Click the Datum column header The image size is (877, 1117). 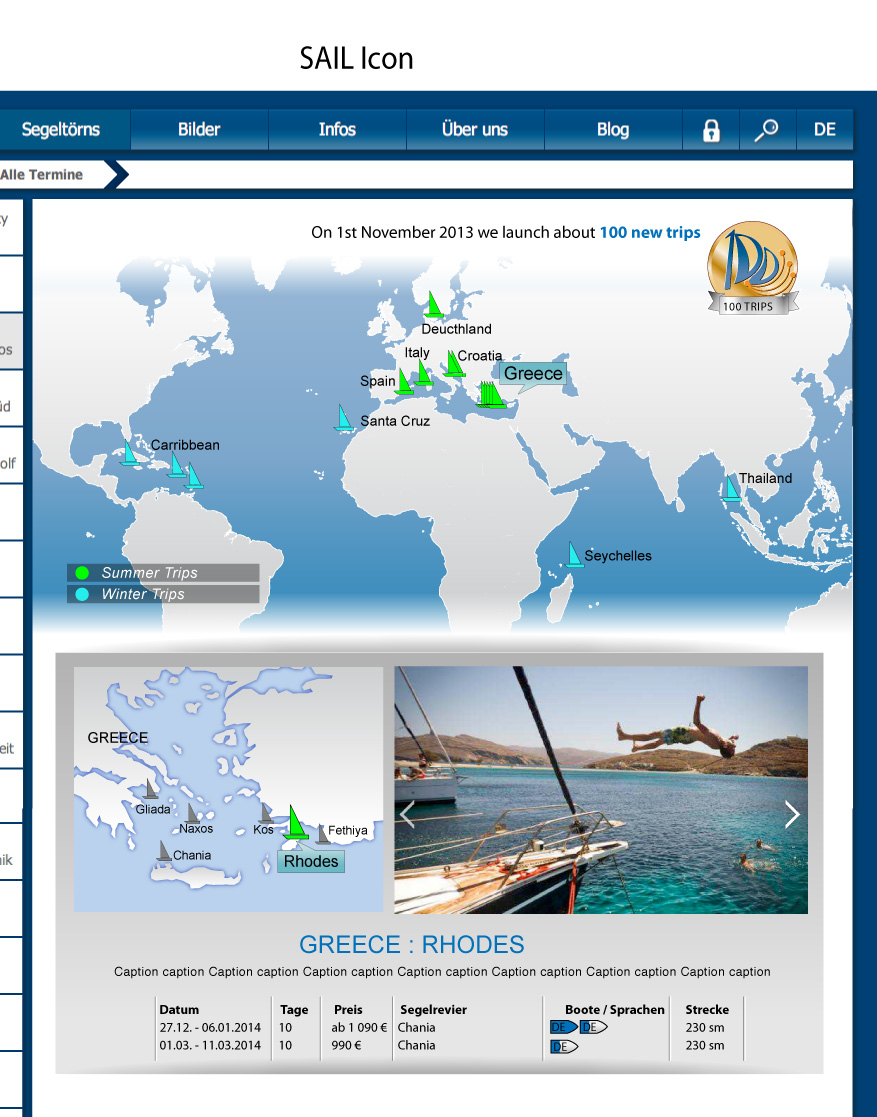tap(180, 1009)
